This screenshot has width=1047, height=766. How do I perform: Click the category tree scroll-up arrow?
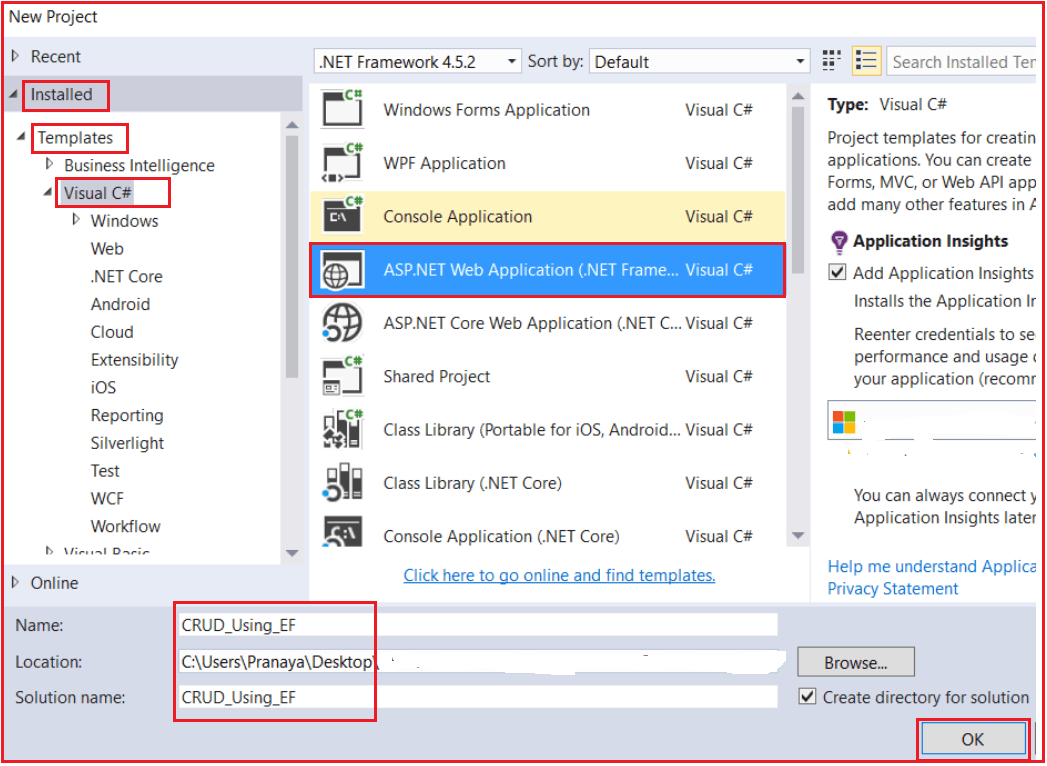click(291, 125)
